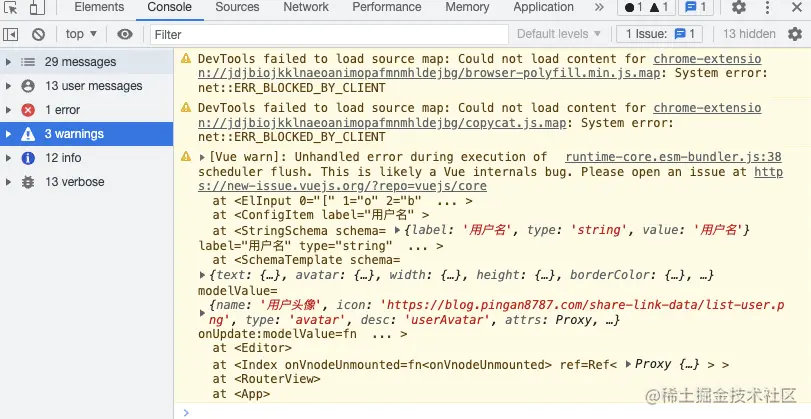
Task: Switch to the Network tab
Action: click(306, 7)
